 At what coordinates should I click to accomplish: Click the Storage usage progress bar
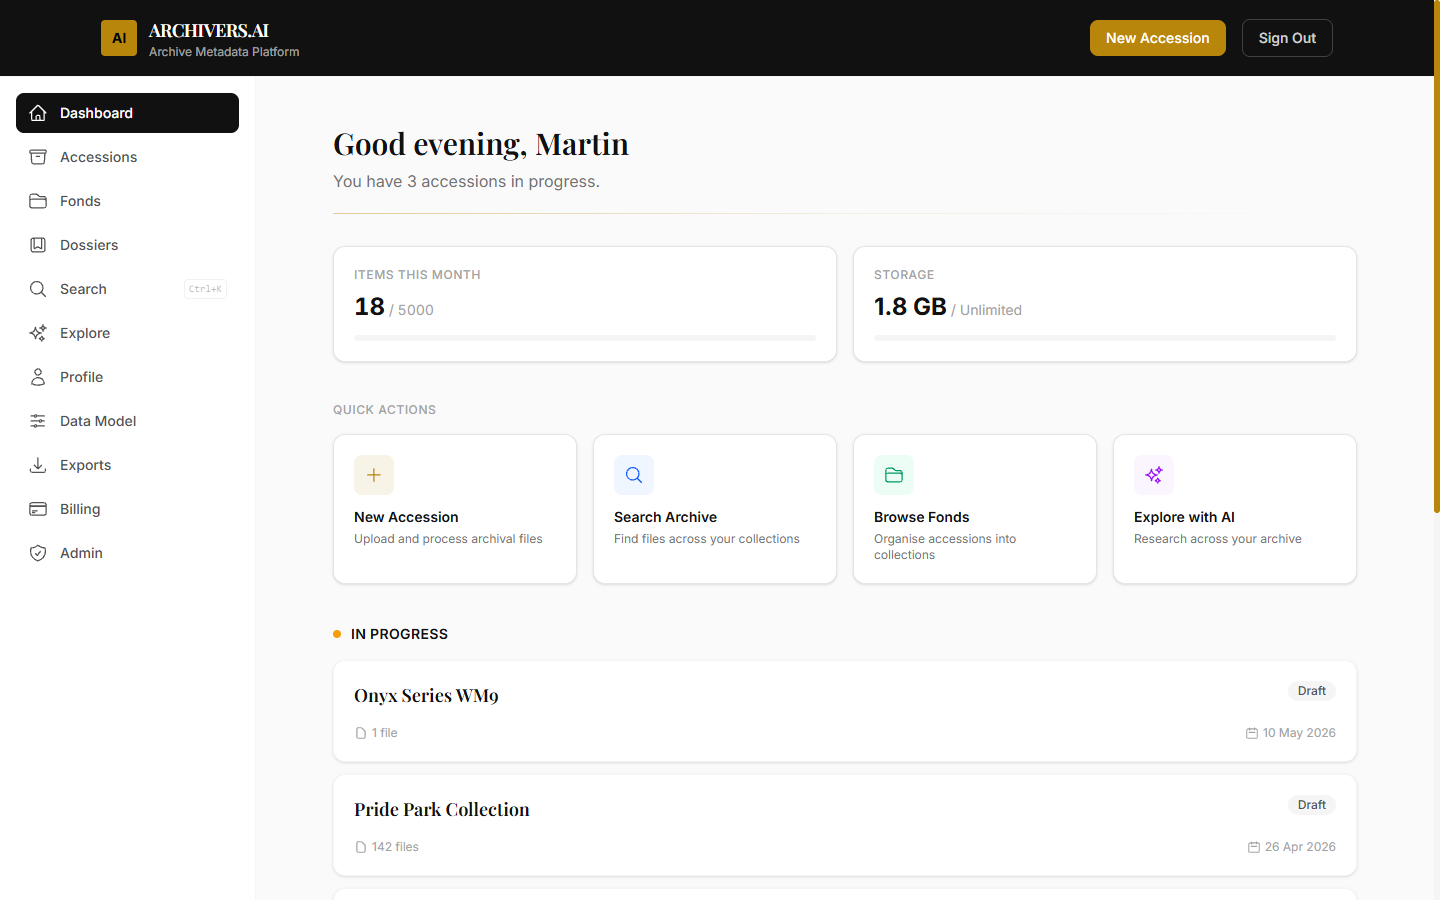(1105, 338)
